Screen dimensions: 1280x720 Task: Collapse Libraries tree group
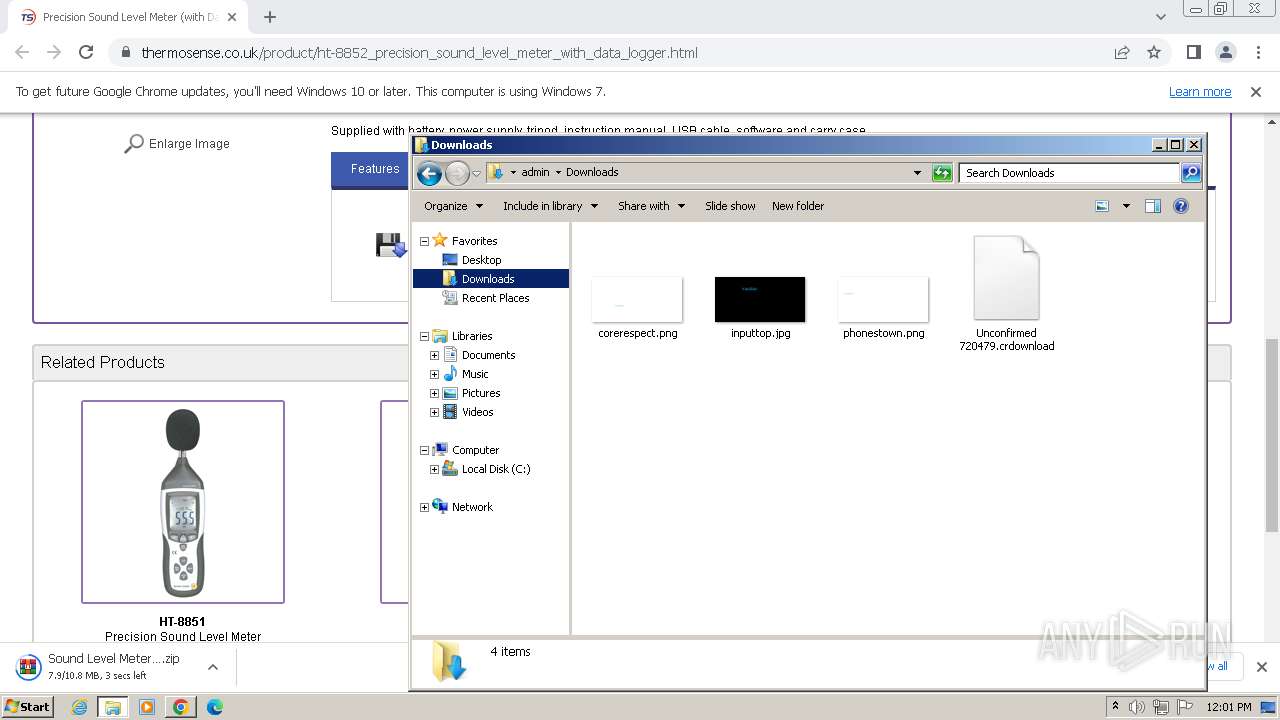424,336
